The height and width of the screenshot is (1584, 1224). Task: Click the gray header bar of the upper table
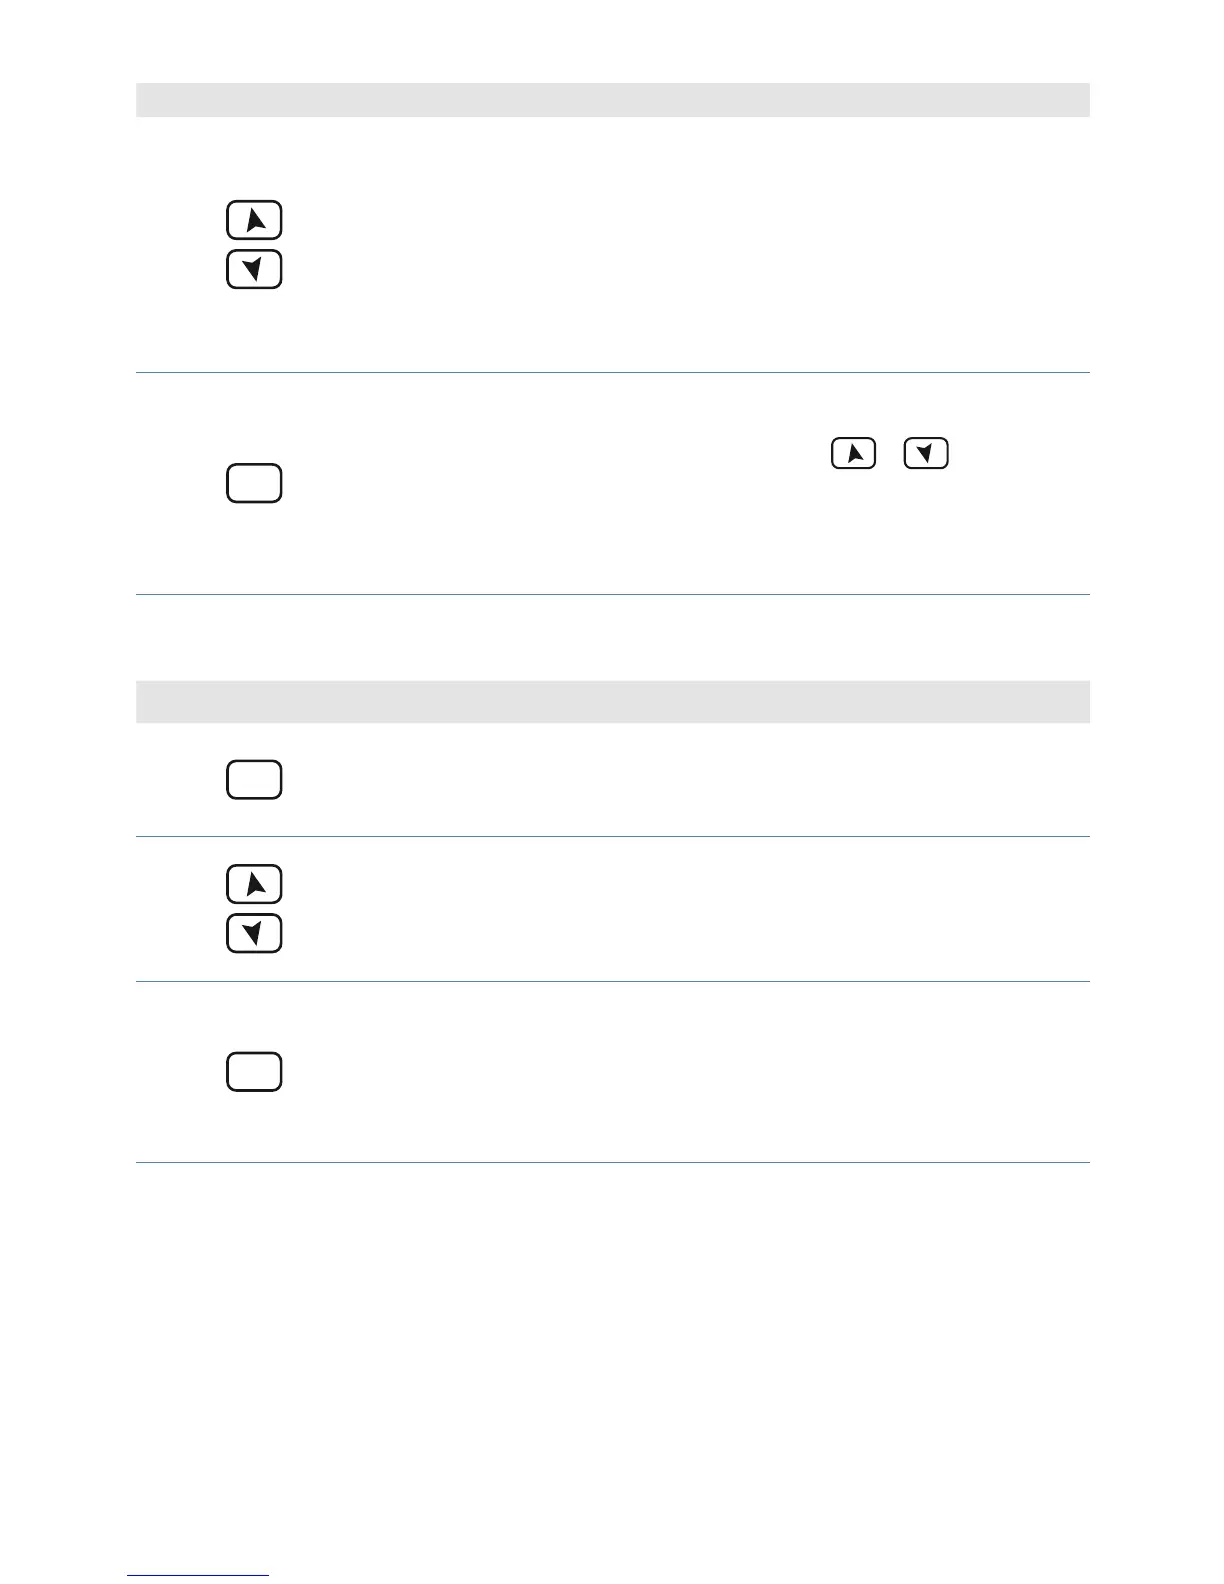[612, 100]
